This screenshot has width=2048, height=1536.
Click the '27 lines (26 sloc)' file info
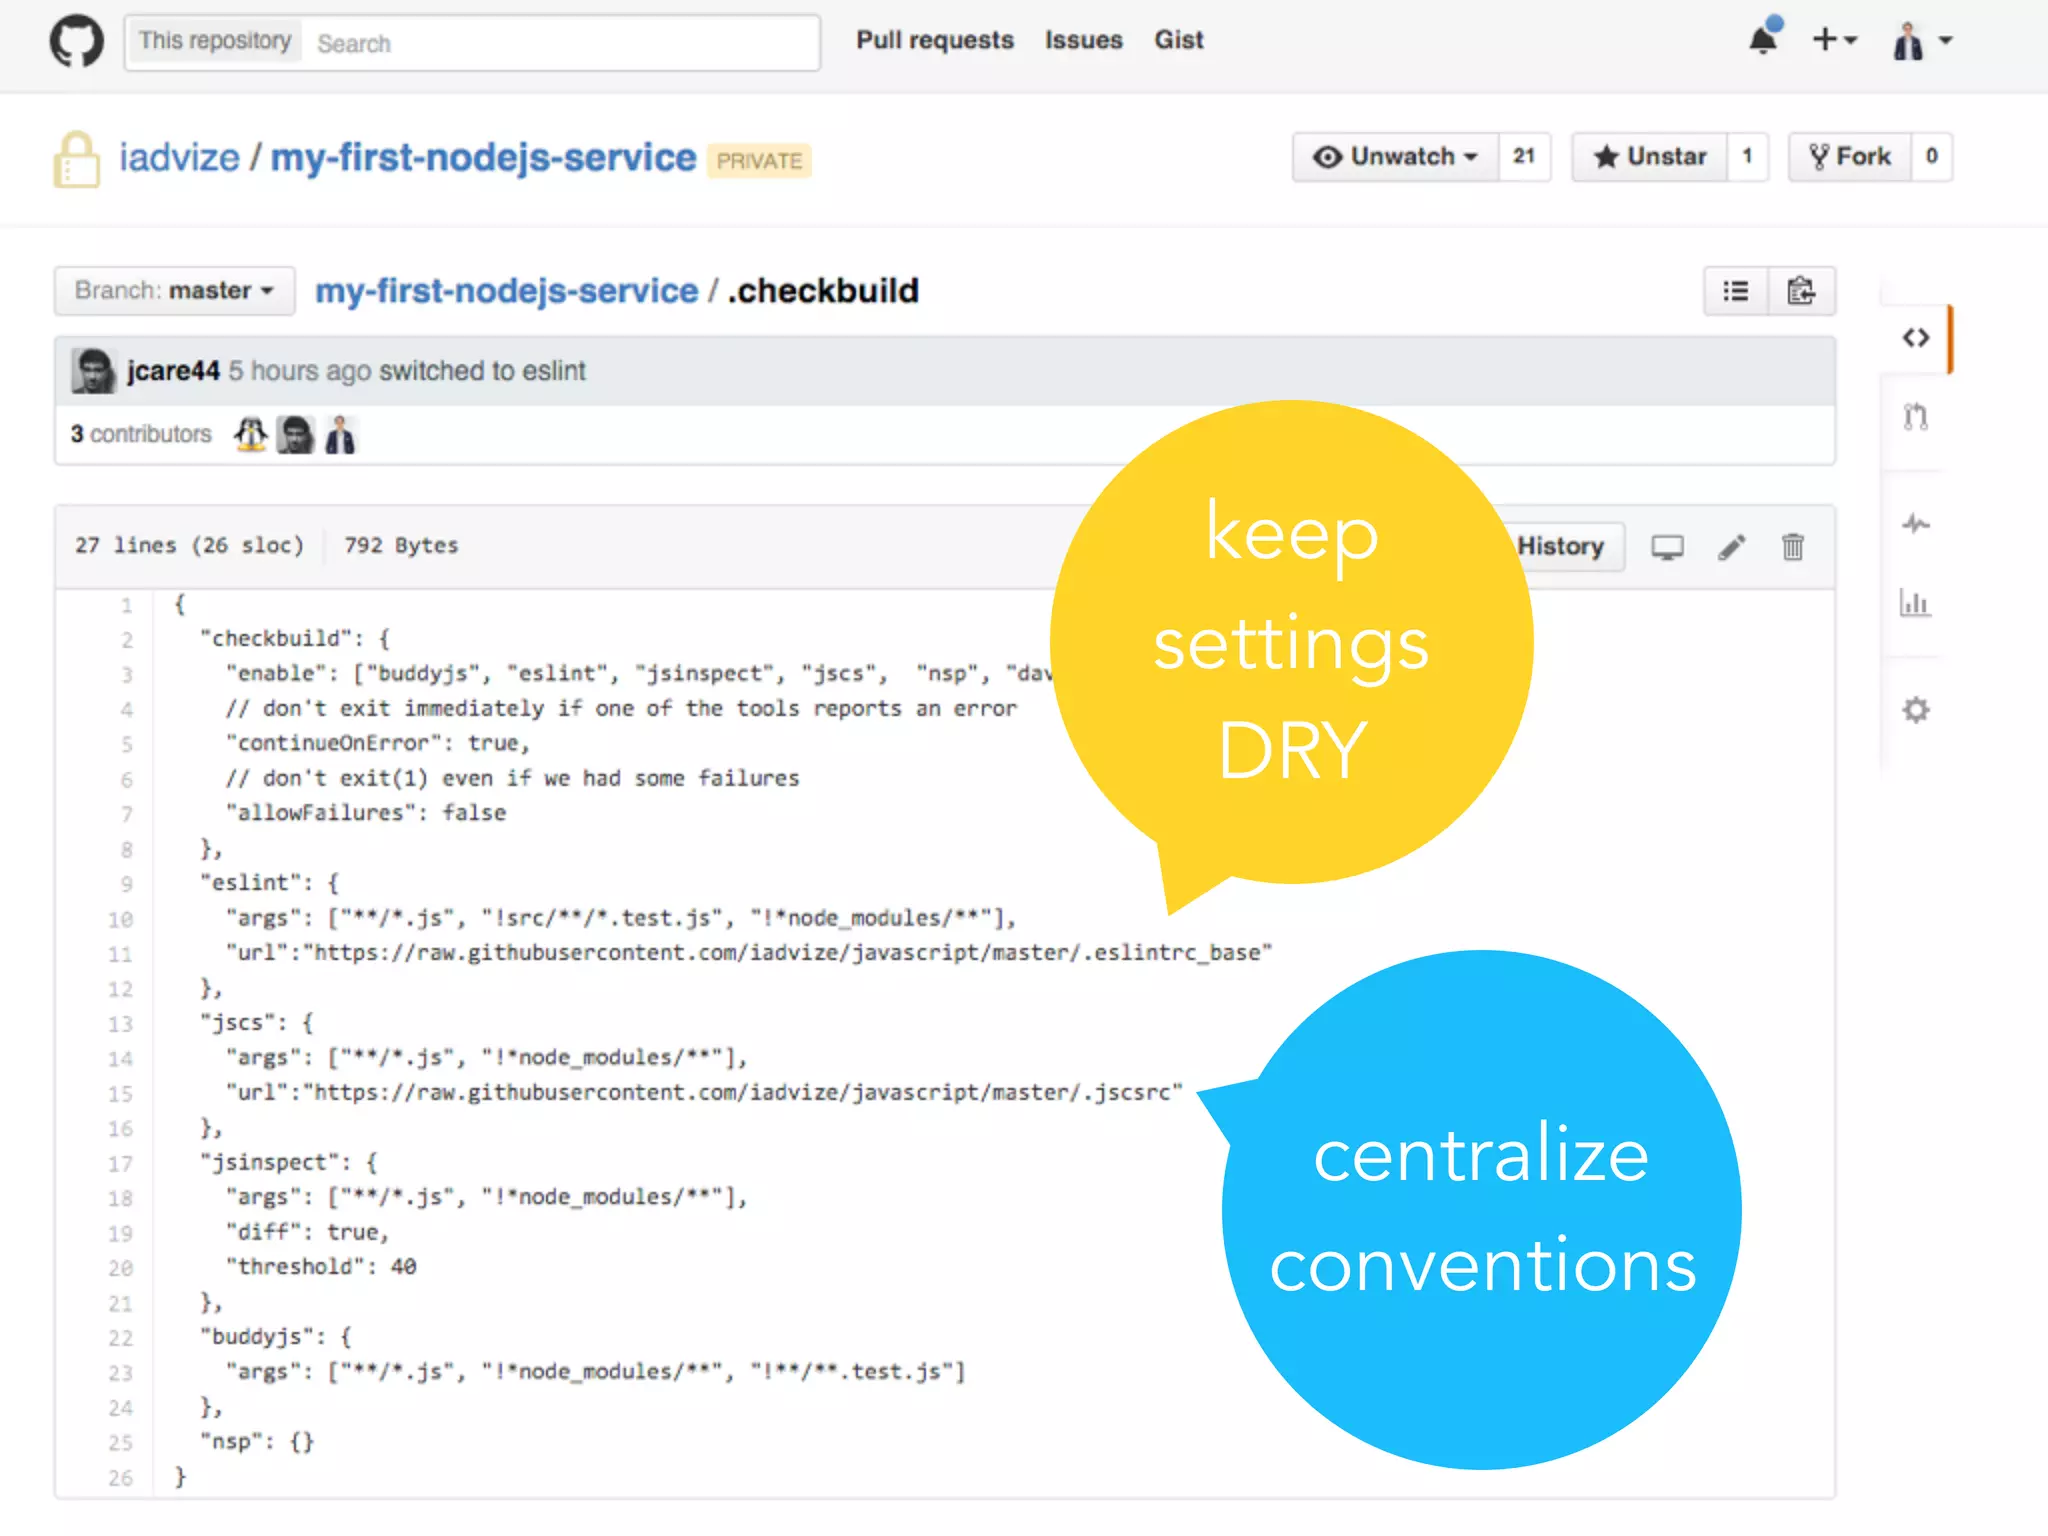189,546
